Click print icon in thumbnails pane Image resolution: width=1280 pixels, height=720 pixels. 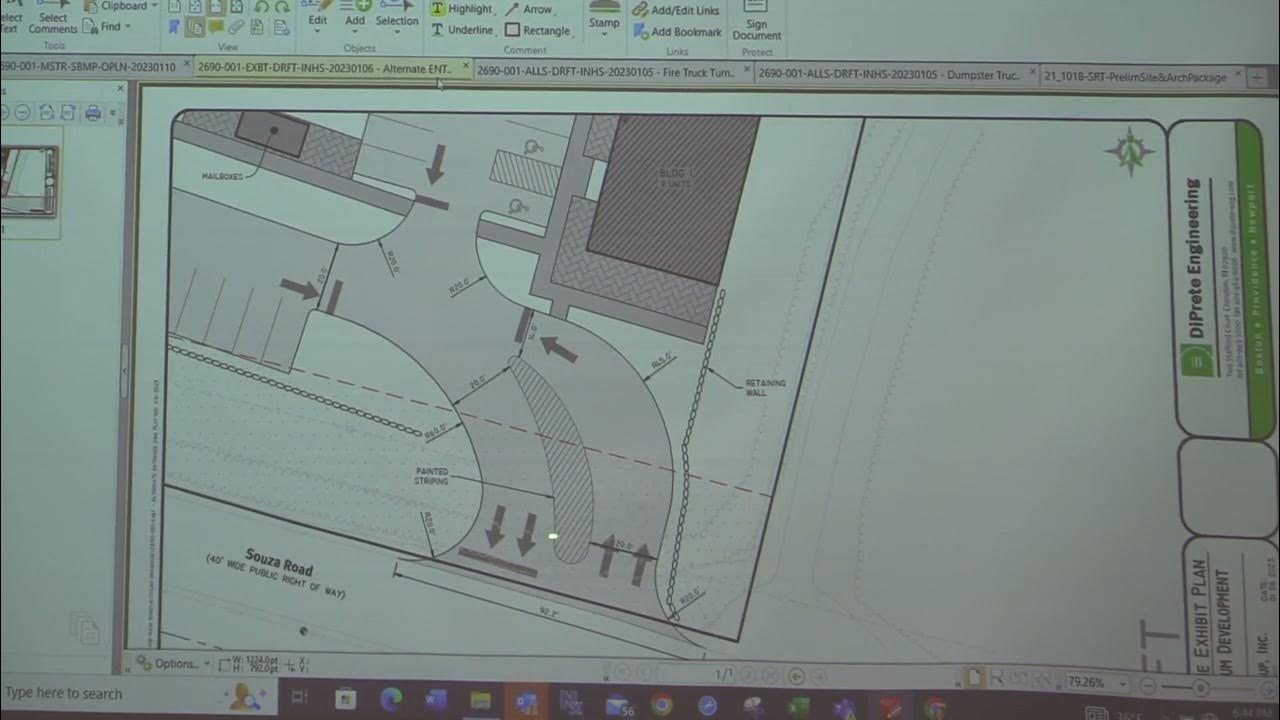93,113
